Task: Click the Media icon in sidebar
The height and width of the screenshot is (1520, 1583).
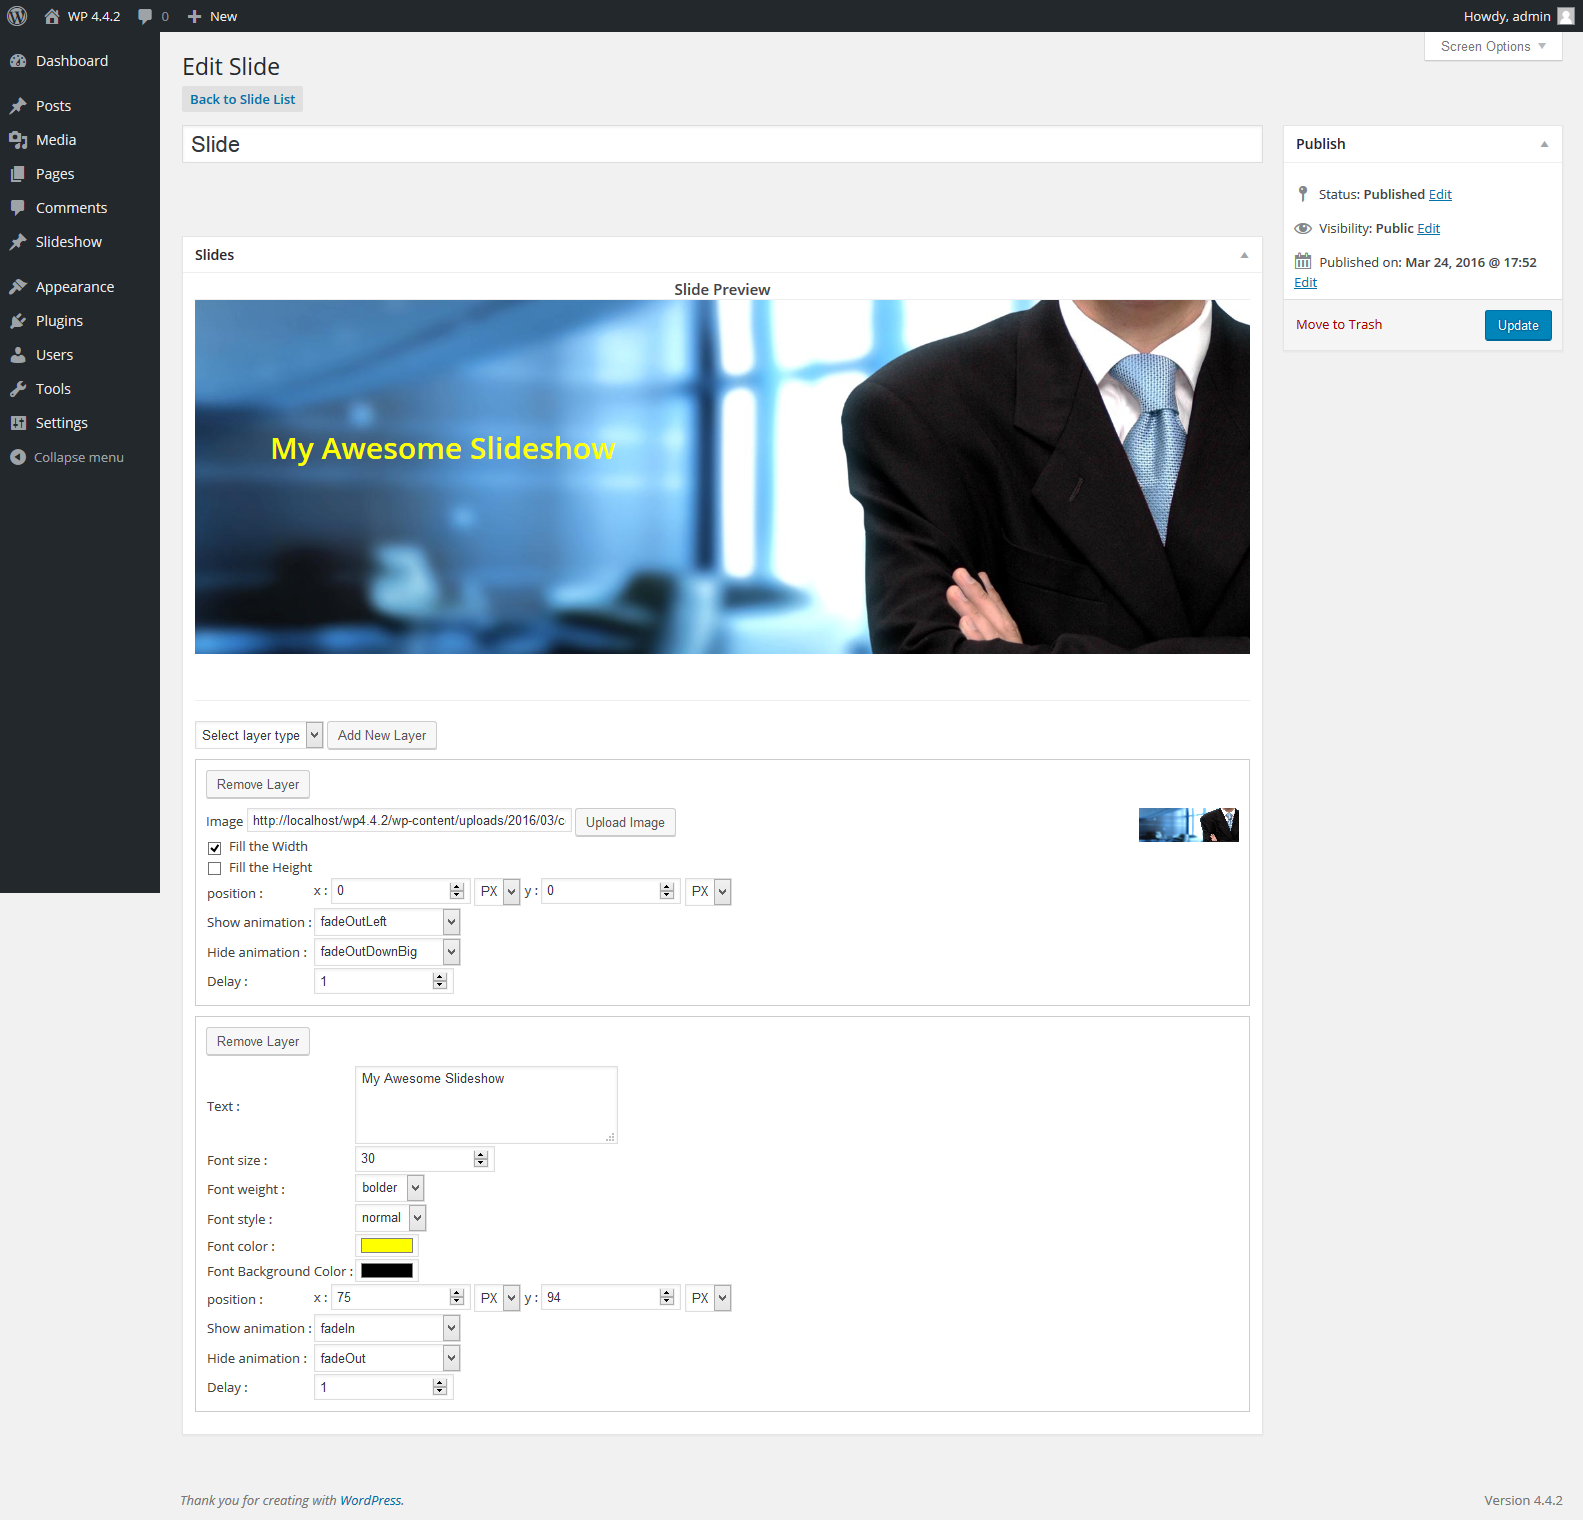Action: coord(18,140)
